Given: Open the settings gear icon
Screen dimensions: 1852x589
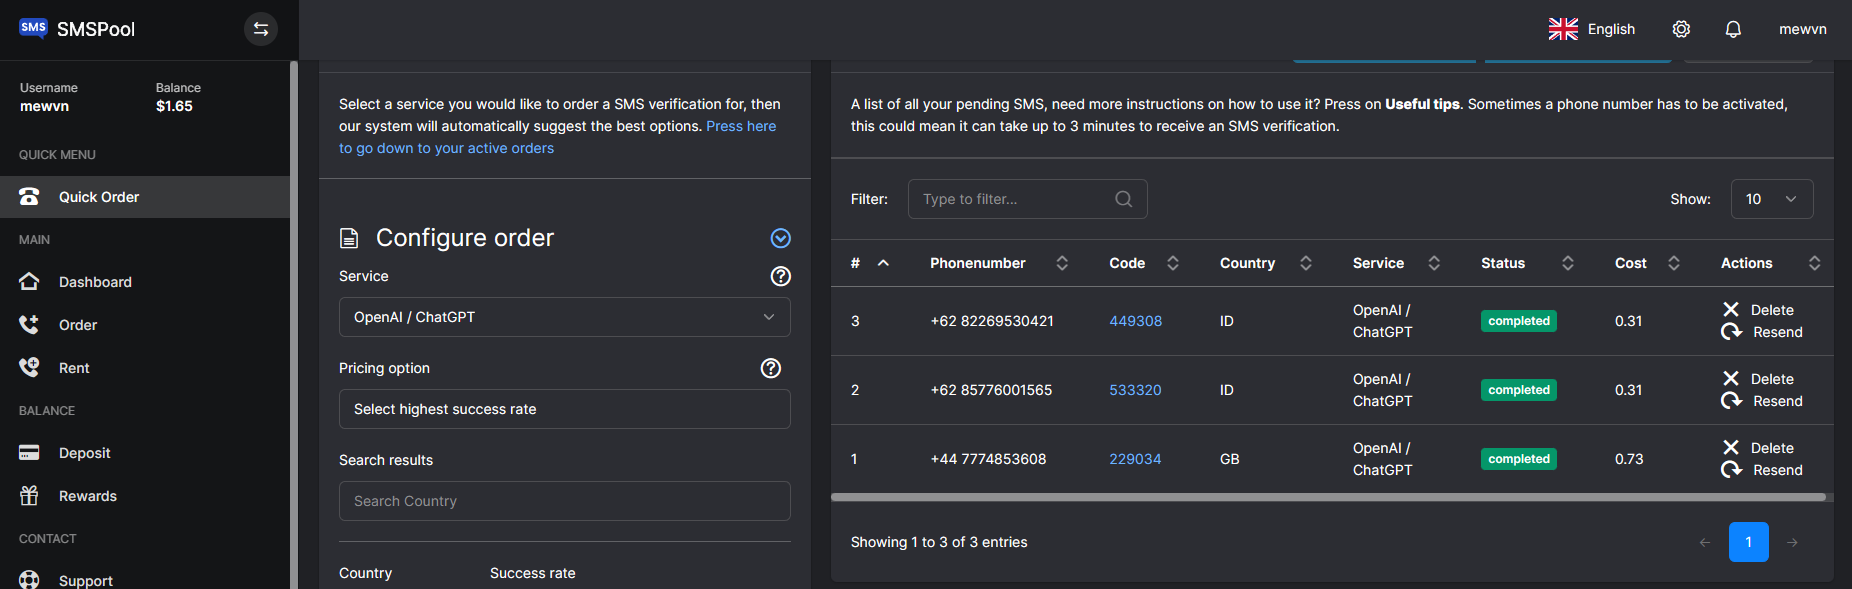Looking at the screenshot, I should point(1681,29).
